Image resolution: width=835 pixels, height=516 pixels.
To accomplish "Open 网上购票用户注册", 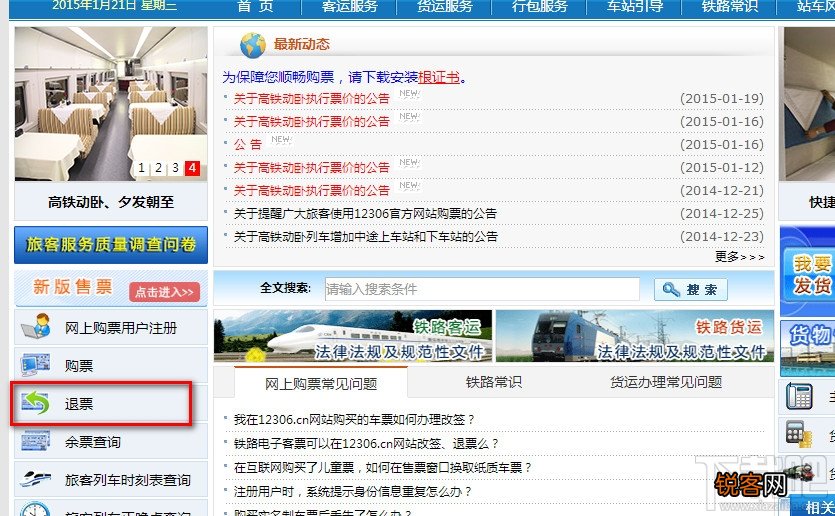I will click(x=121, y=327).
